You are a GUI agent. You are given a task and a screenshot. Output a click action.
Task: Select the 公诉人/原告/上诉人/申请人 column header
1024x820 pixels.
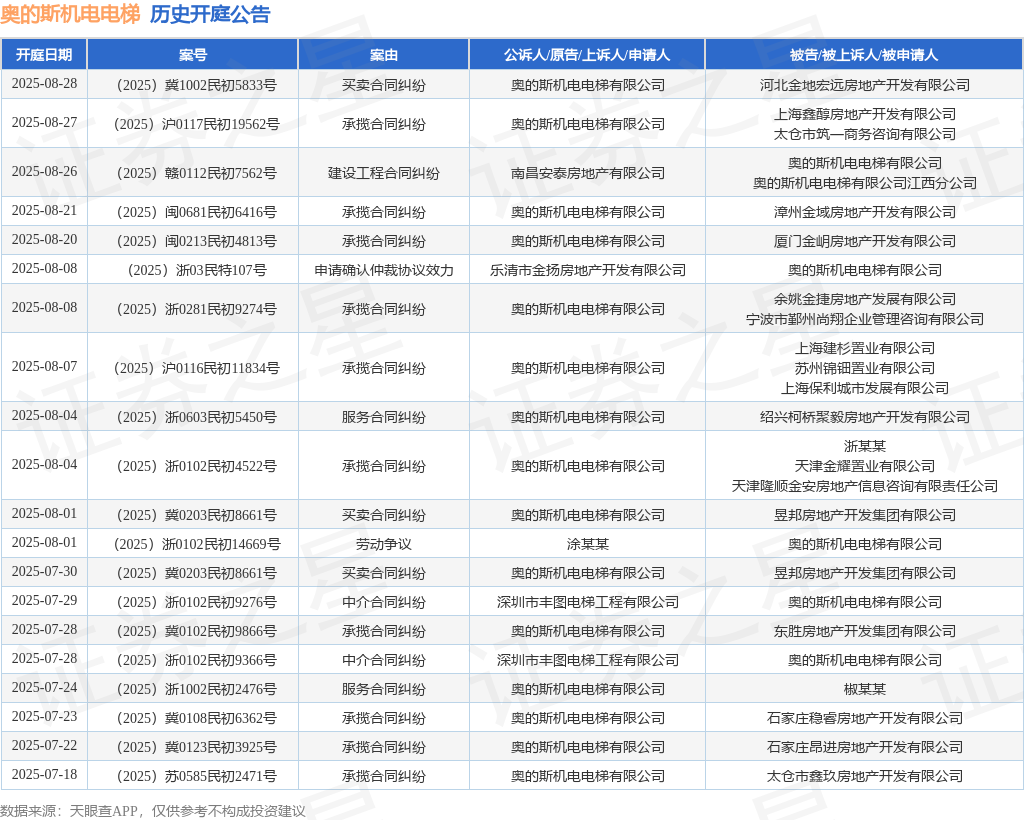(587, 55)
